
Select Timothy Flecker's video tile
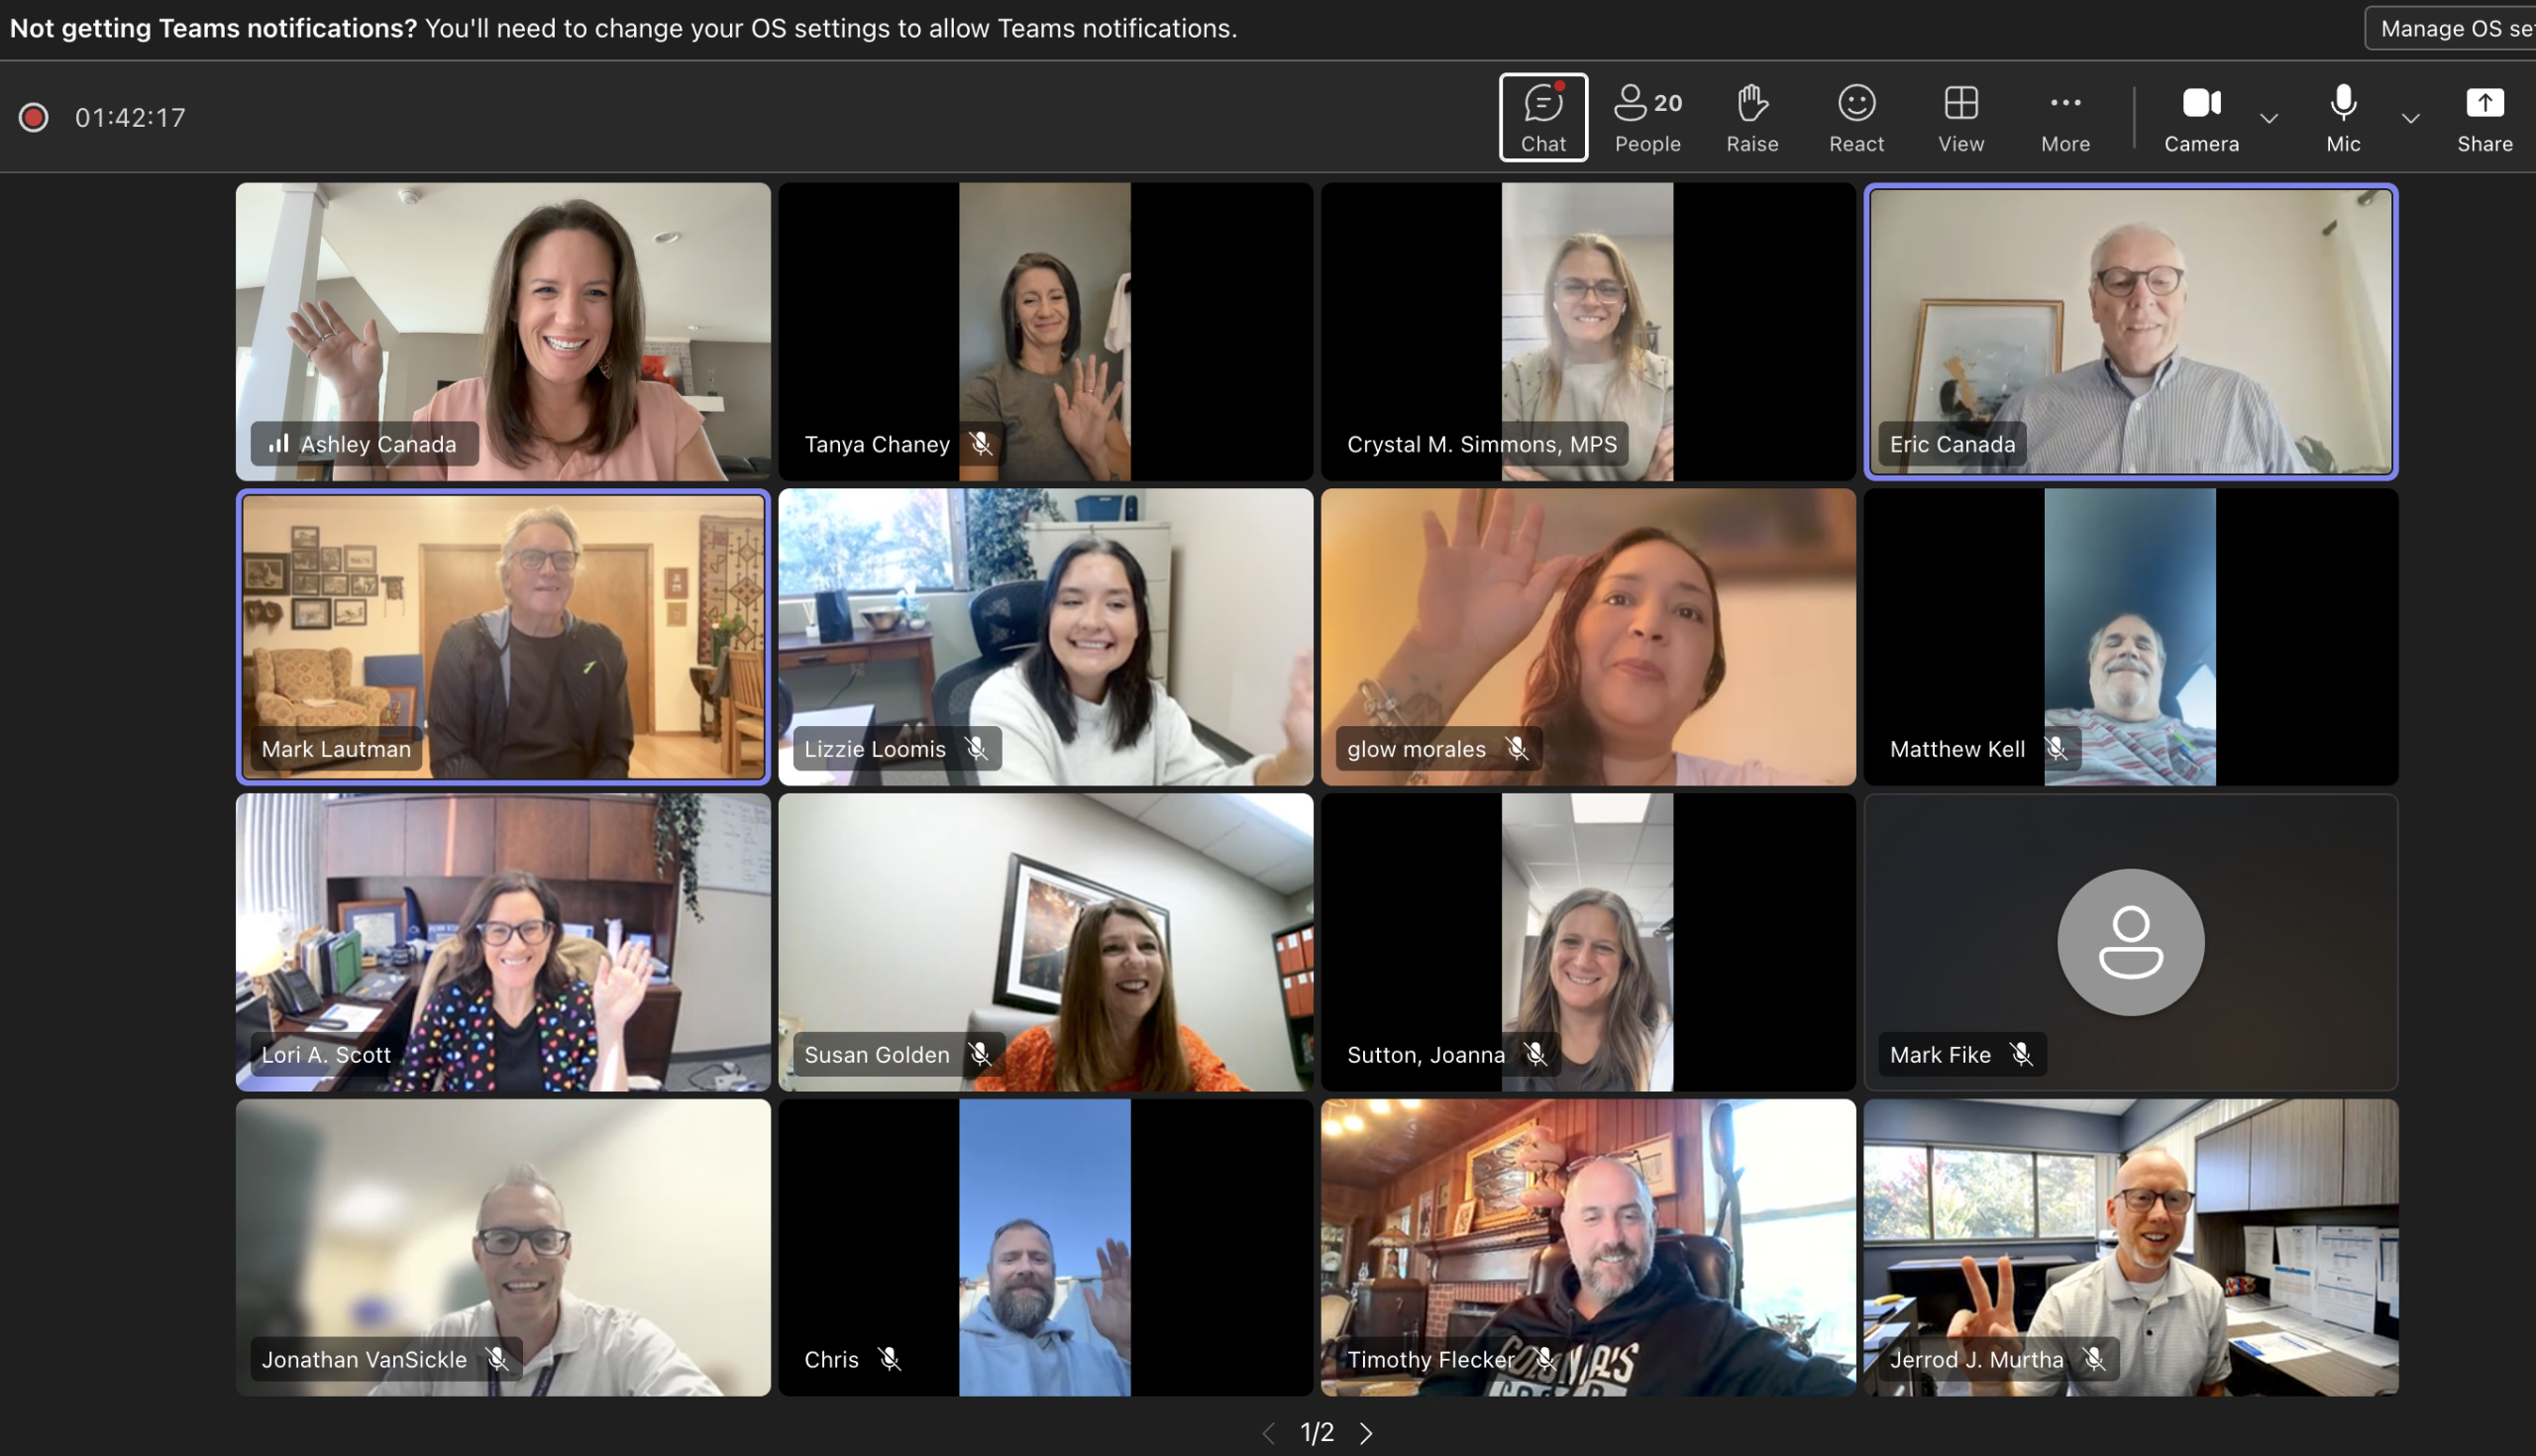coord(1588,1247)
